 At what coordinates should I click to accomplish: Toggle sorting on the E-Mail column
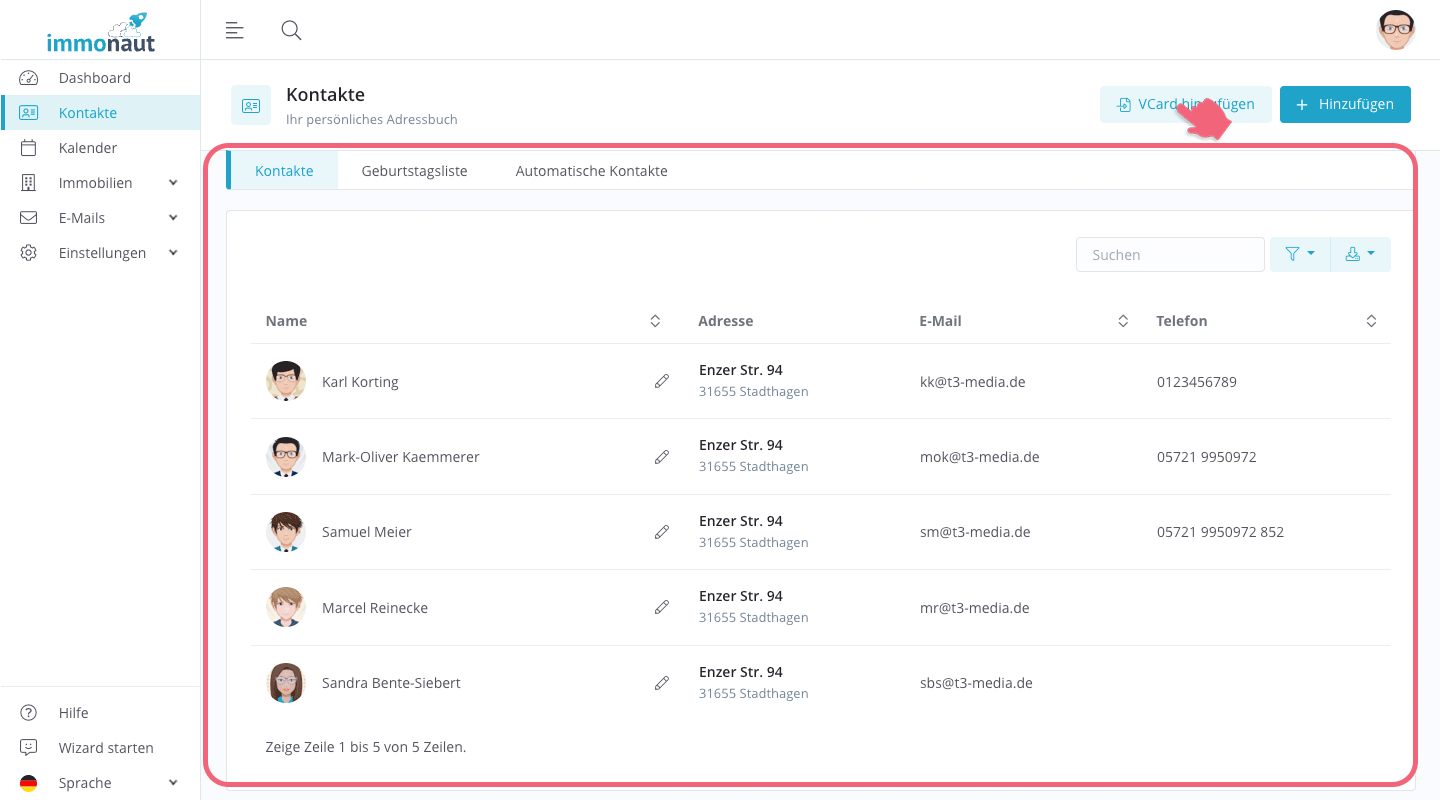[x=1123, y=321]
